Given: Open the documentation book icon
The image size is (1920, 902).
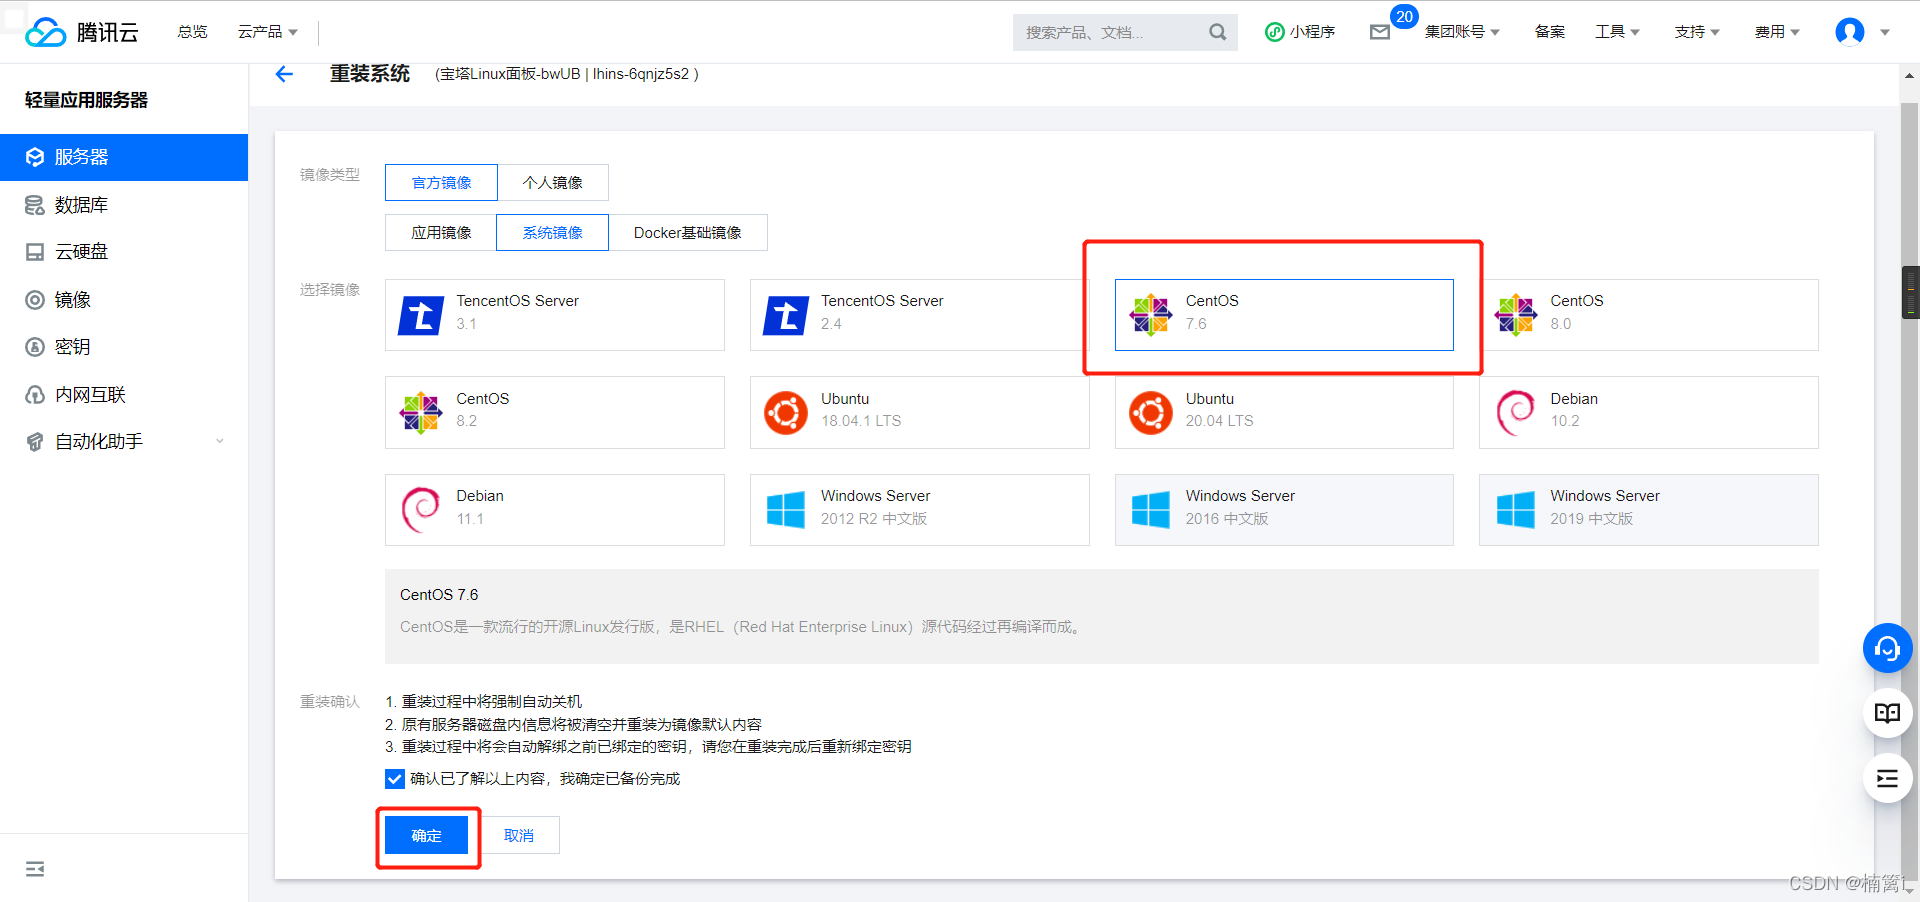Looking at the screenshot, I should click(x=1887, y=713).
